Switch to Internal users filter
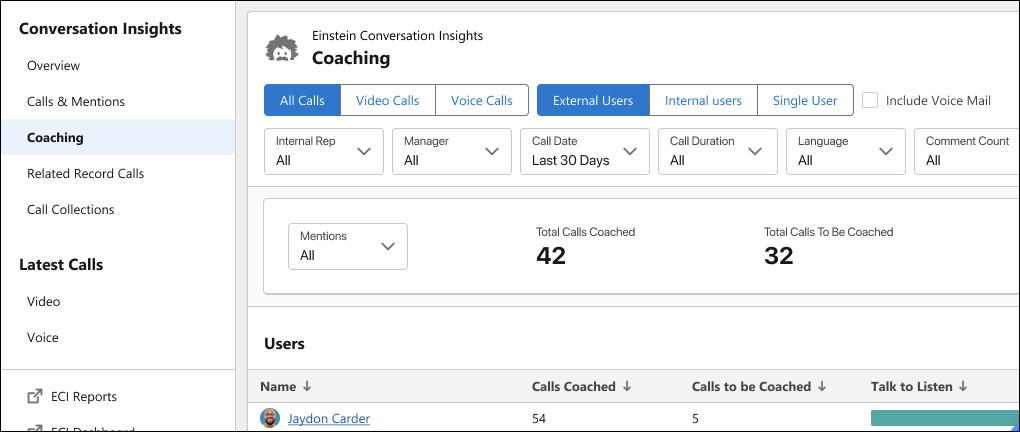 pyautogui.click(x=703, y=100)
